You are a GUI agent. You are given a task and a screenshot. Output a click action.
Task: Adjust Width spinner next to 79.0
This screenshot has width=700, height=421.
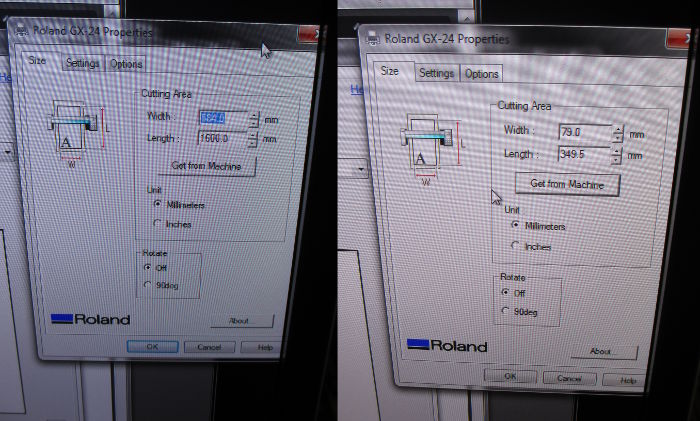[618, 133]
